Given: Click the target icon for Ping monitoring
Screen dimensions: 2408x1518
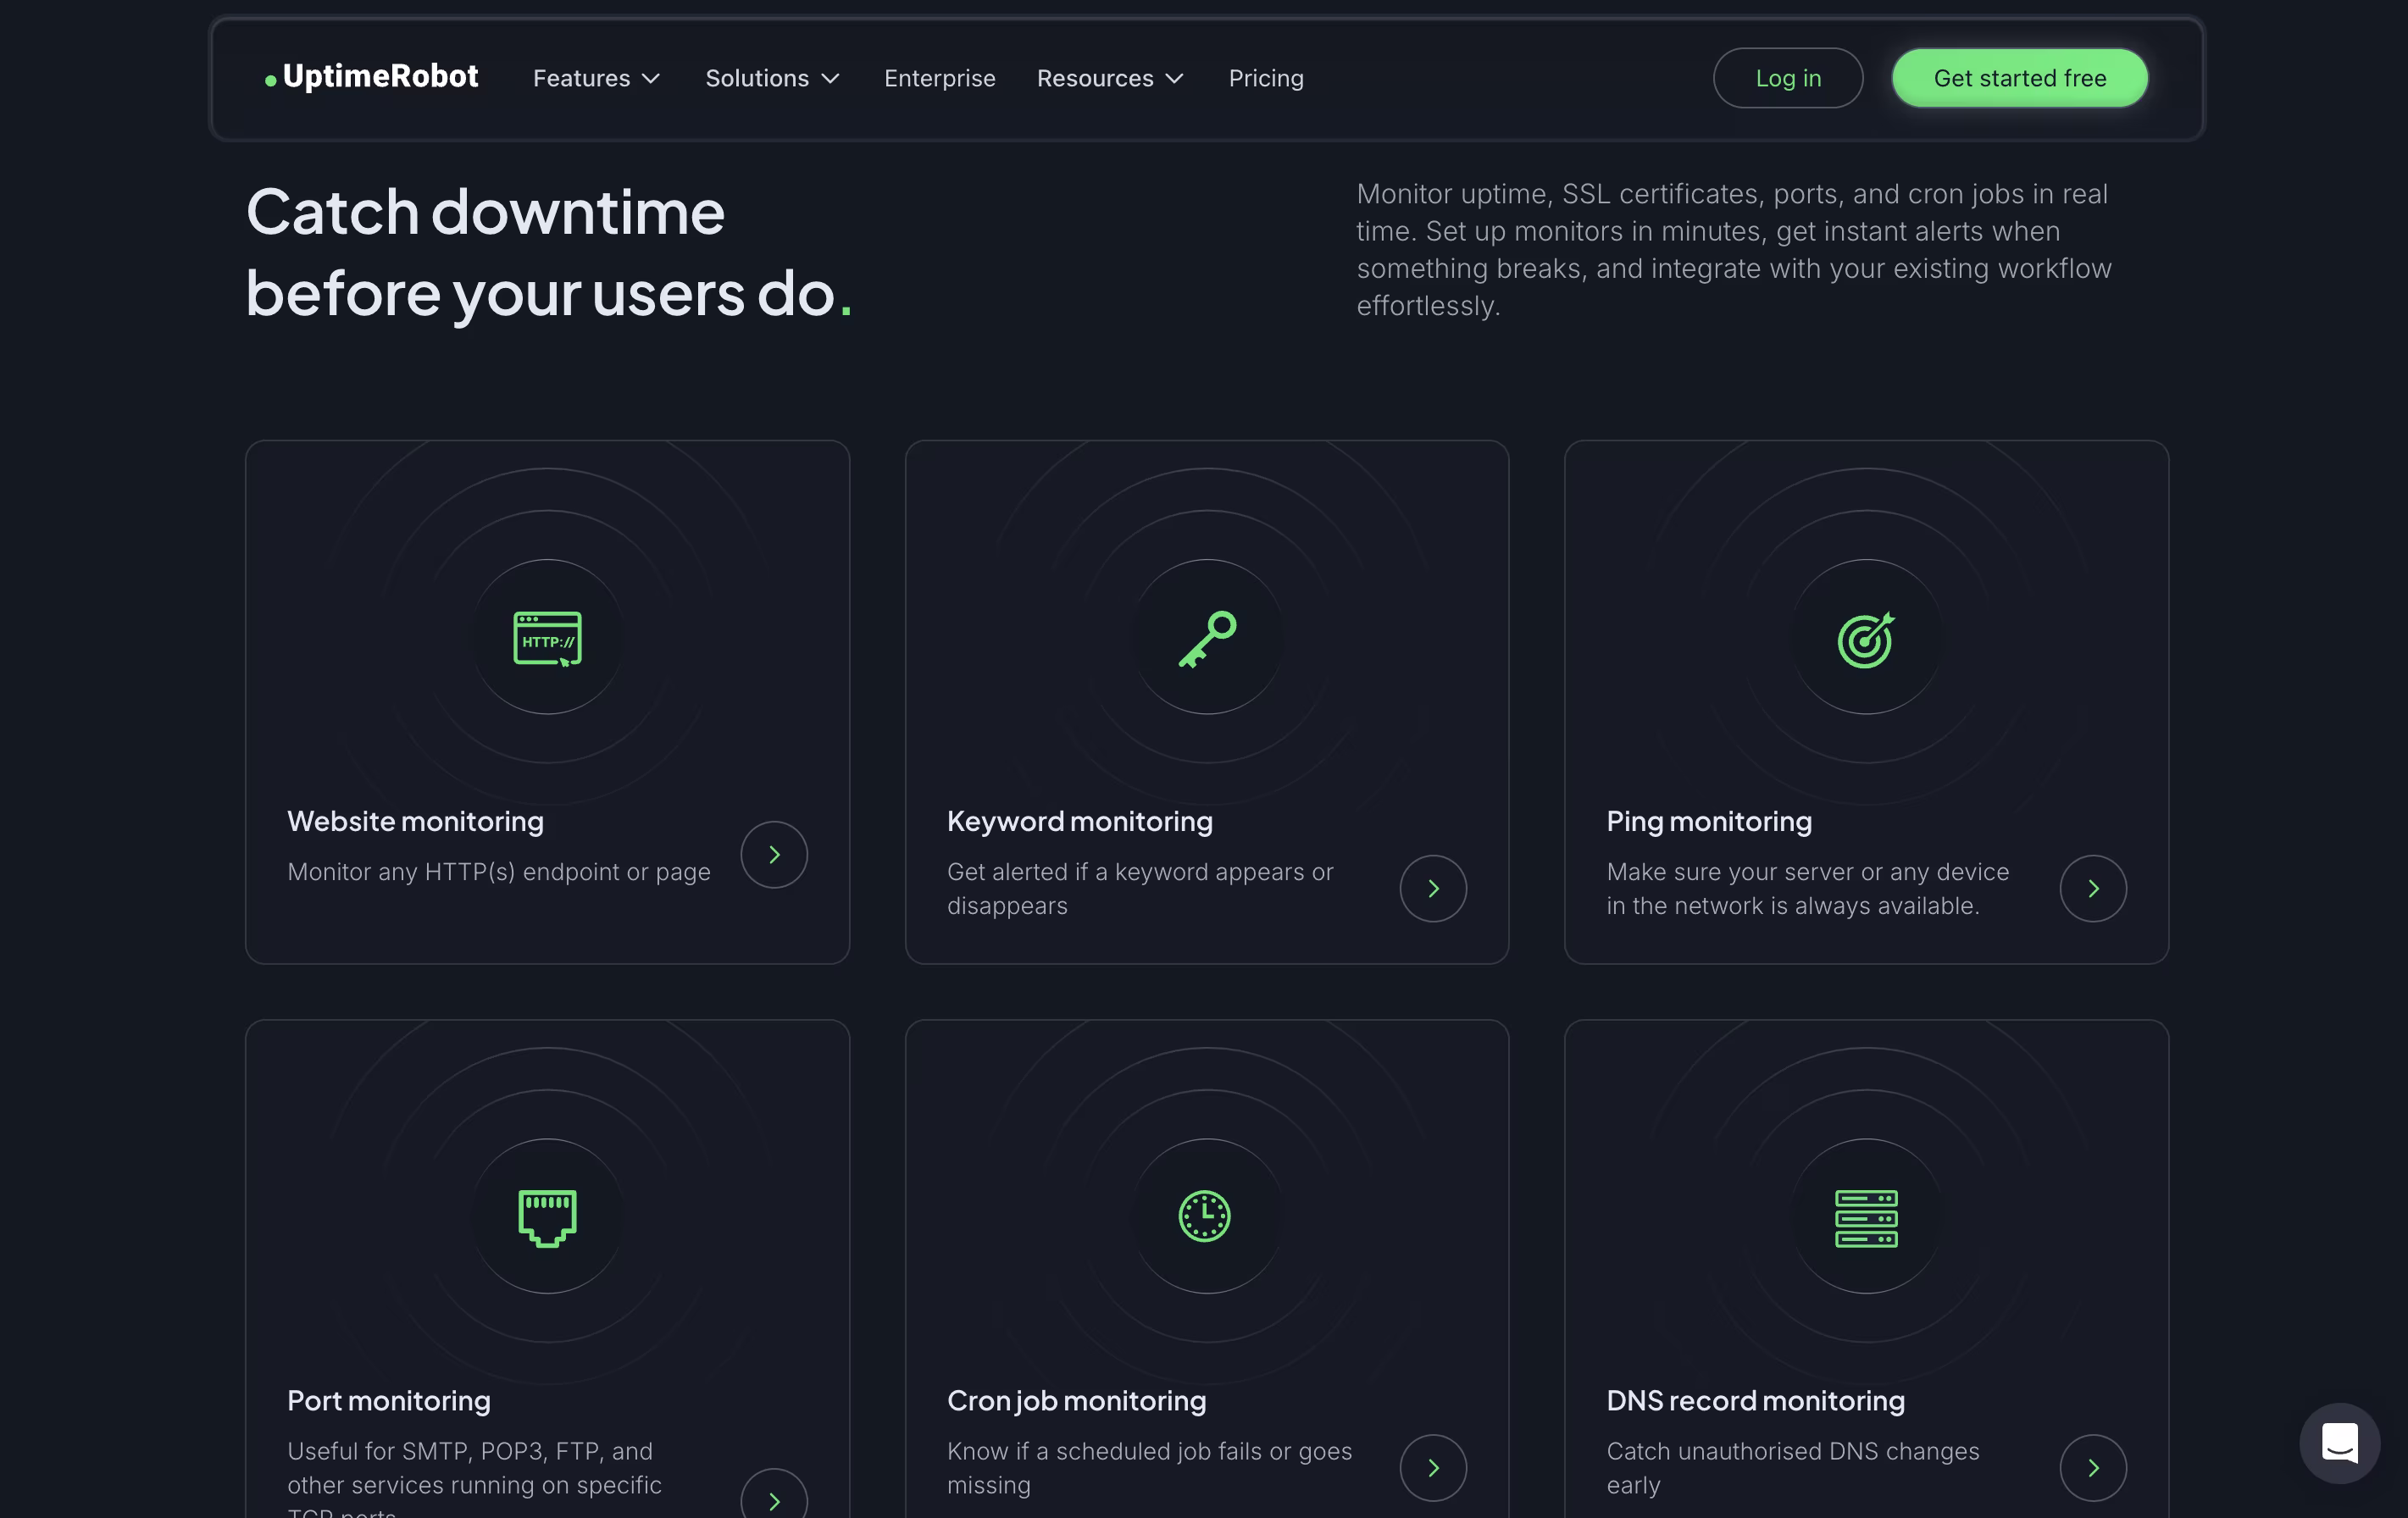Looking at the screenshot, I should [1865, 639].
